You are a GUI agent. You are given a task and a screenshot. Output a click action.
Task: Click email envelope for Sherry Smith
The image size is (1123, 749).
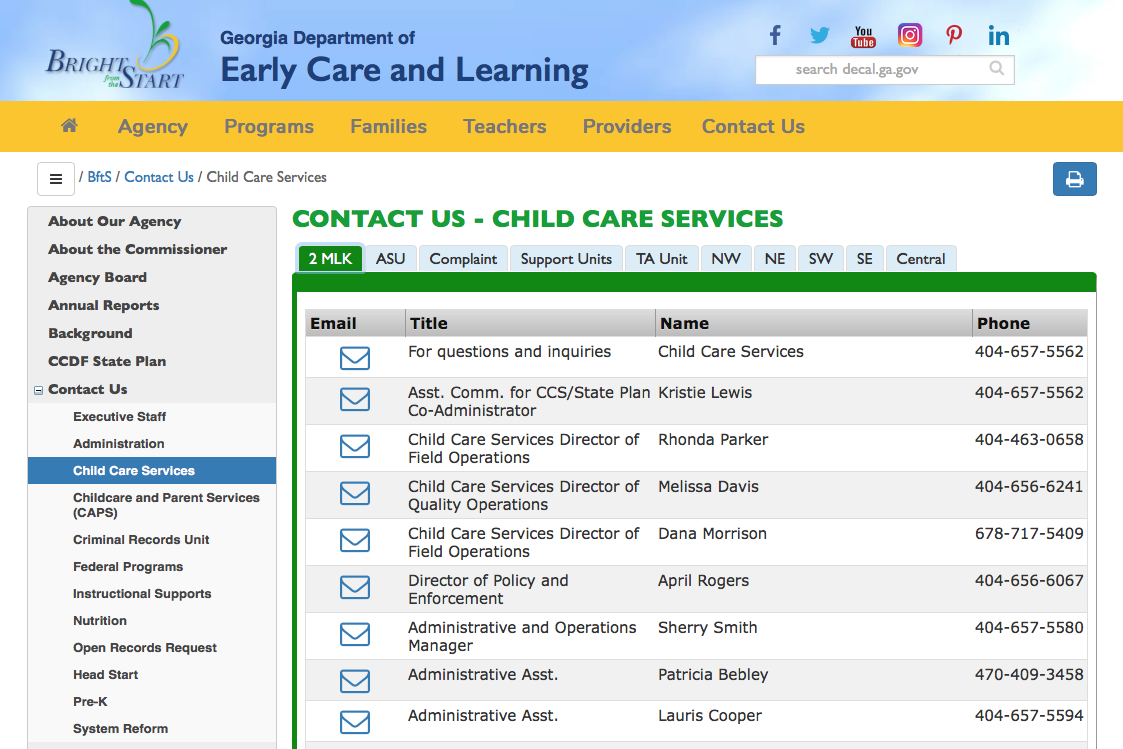(355, 634)
